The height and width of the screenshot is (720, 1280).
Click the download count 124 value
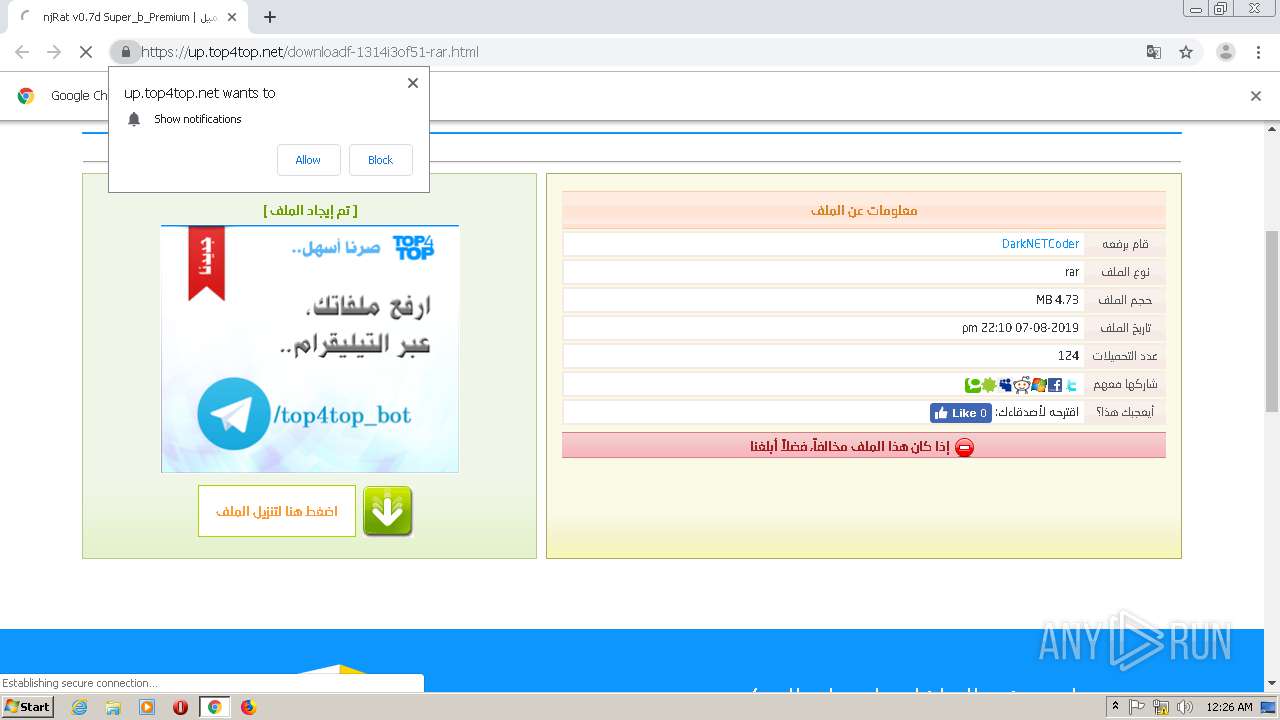(x=1069, y=356)
